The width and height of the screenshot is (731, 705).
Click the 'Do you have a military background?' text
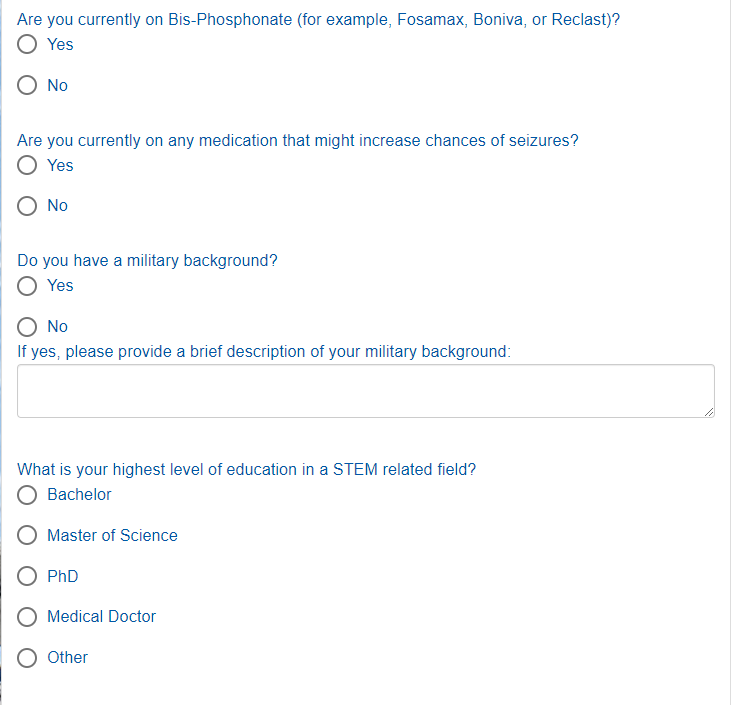point(147,260)
